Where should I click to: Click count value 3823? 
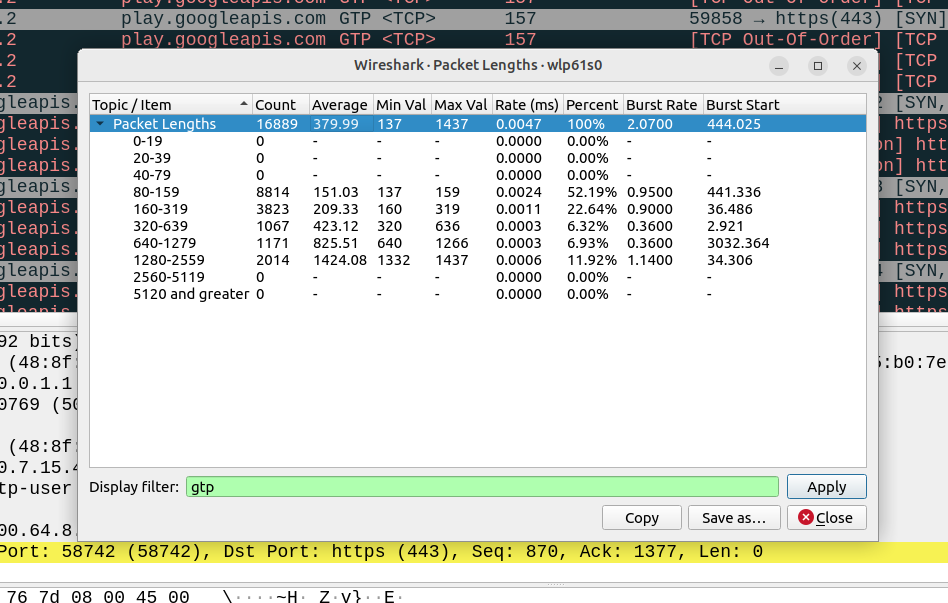[273, 209]
